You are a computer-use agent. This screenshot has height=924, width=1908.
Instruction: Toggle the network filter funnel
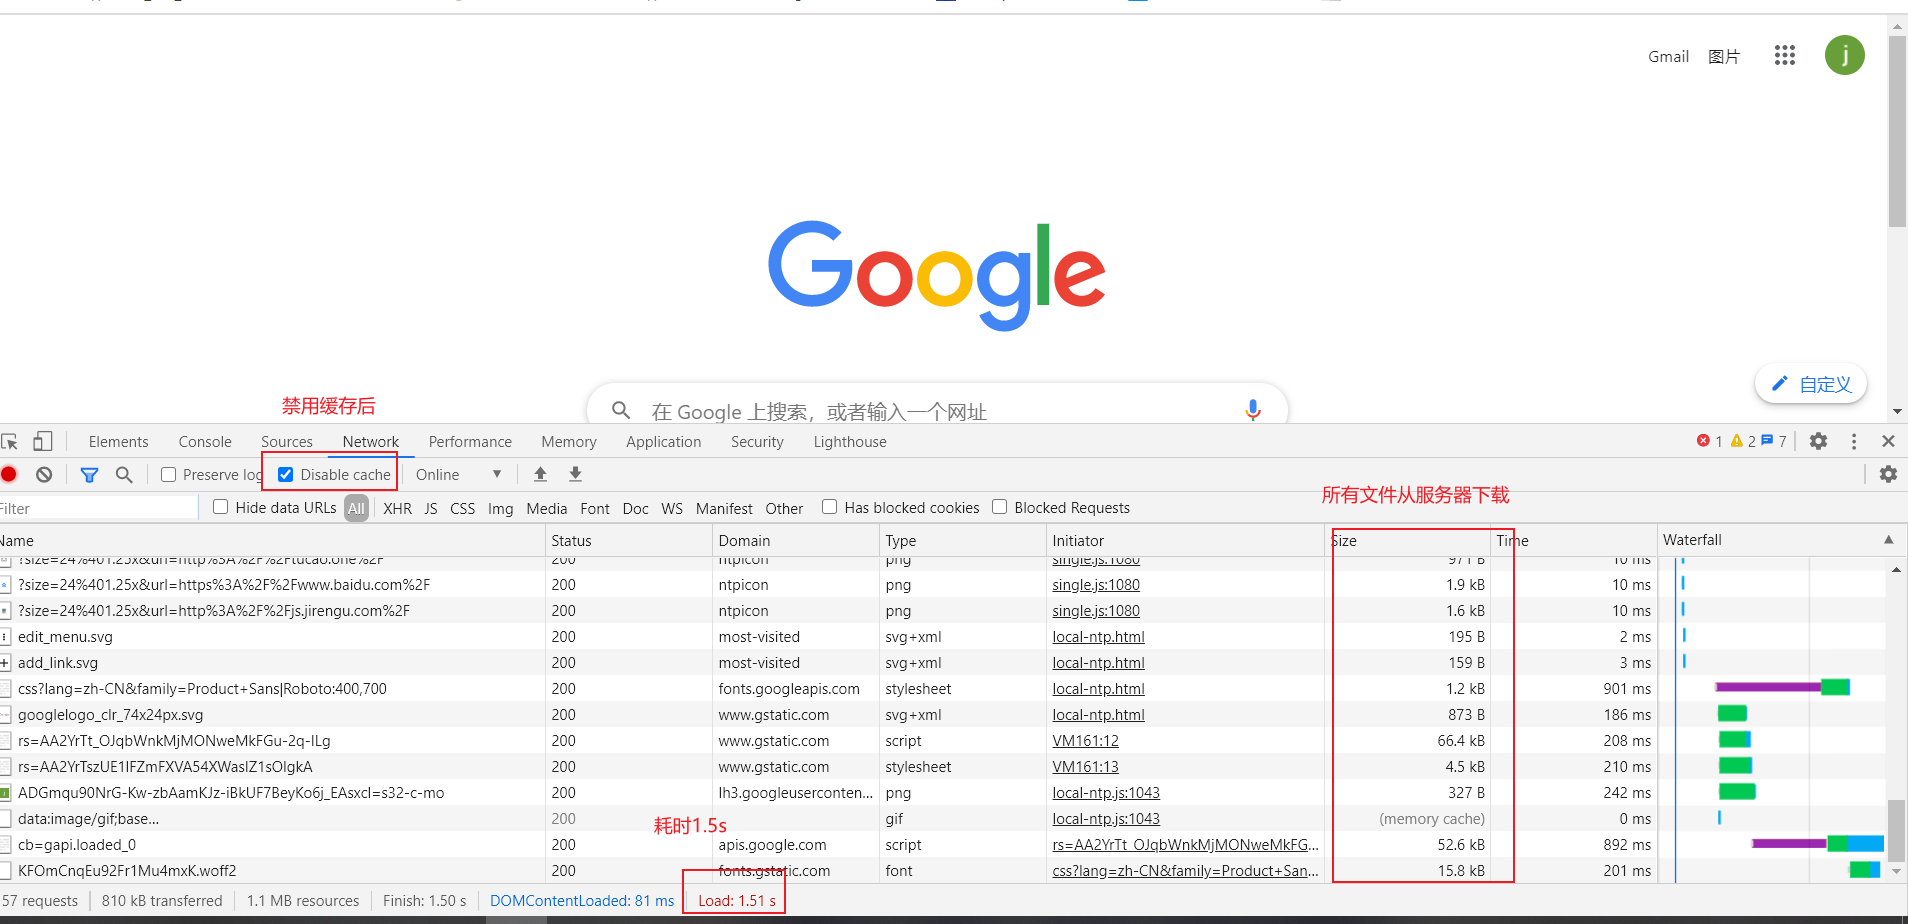(89, 475)
